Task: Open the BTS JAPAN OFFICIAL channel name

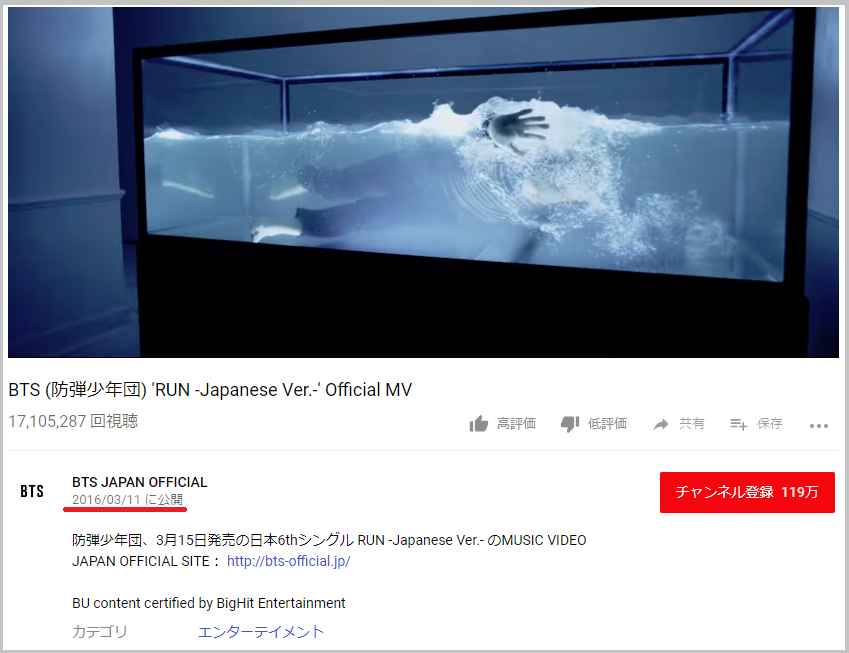Action: click(140, 482)
